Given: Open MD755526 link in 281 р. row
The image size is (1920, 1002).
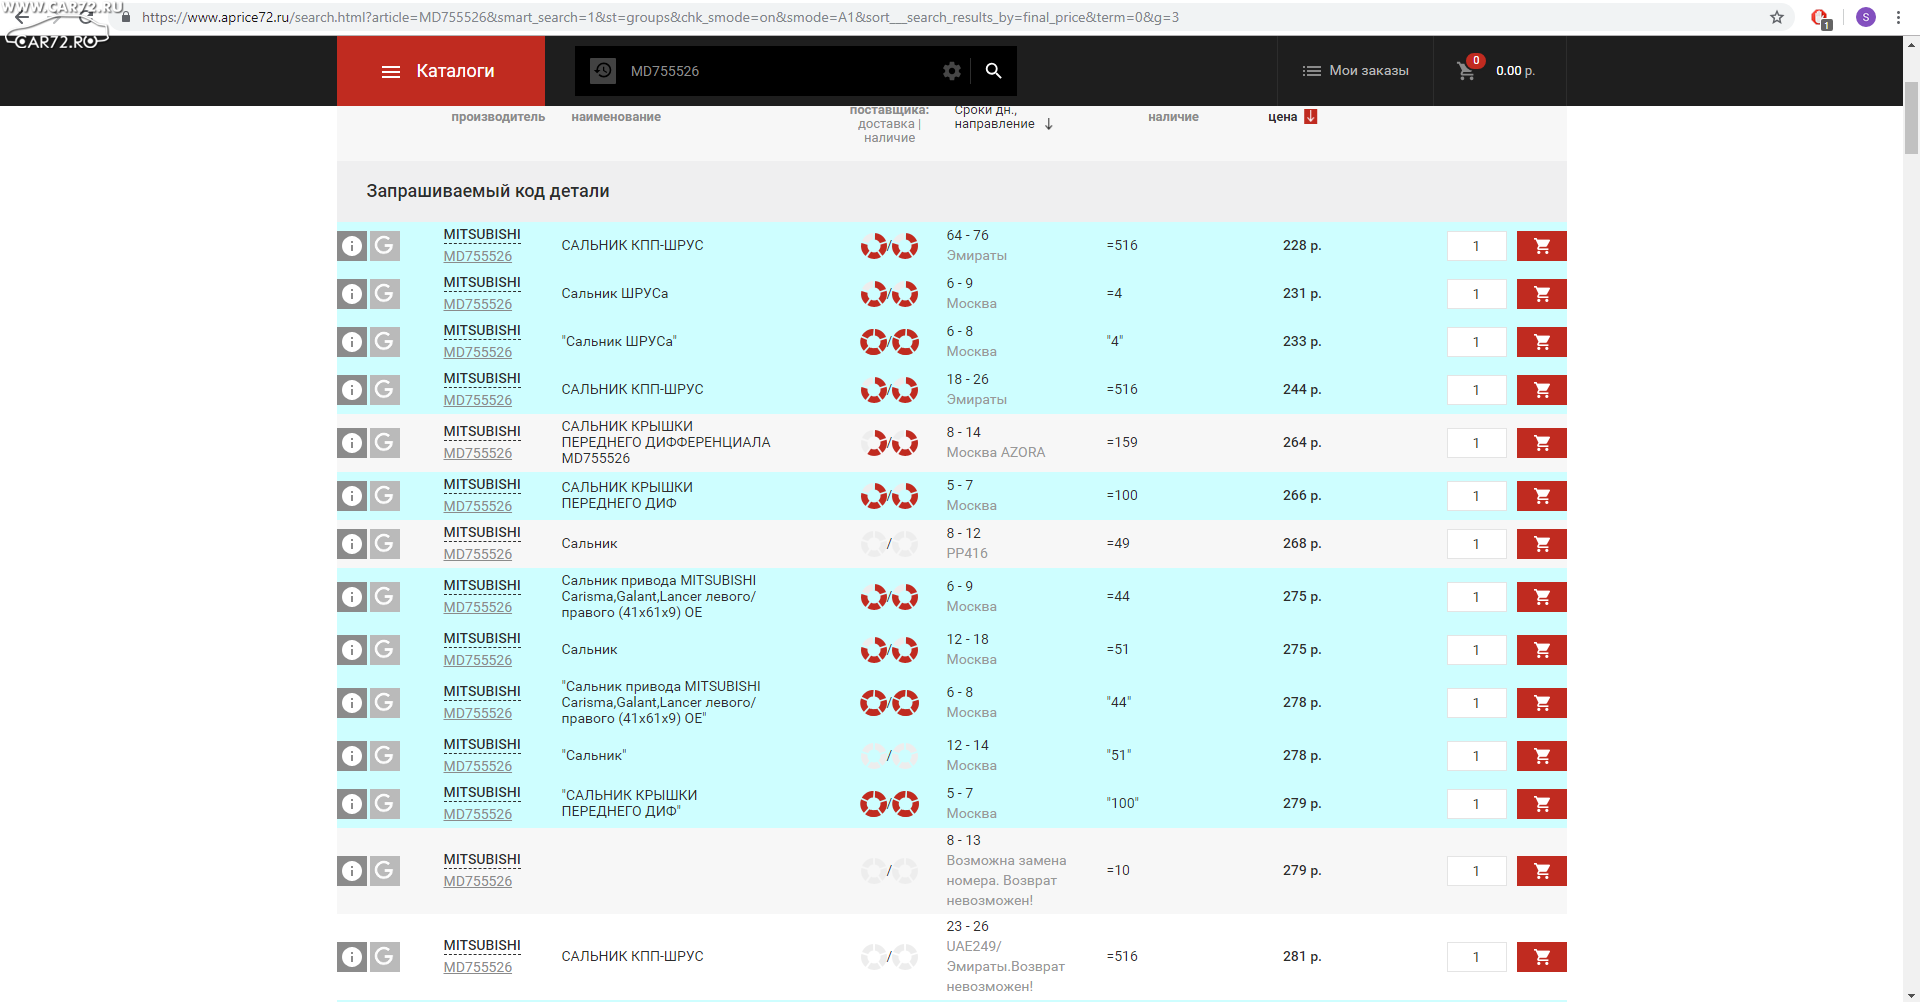Looking at the screenshot, I should click(x=478, y=968).
